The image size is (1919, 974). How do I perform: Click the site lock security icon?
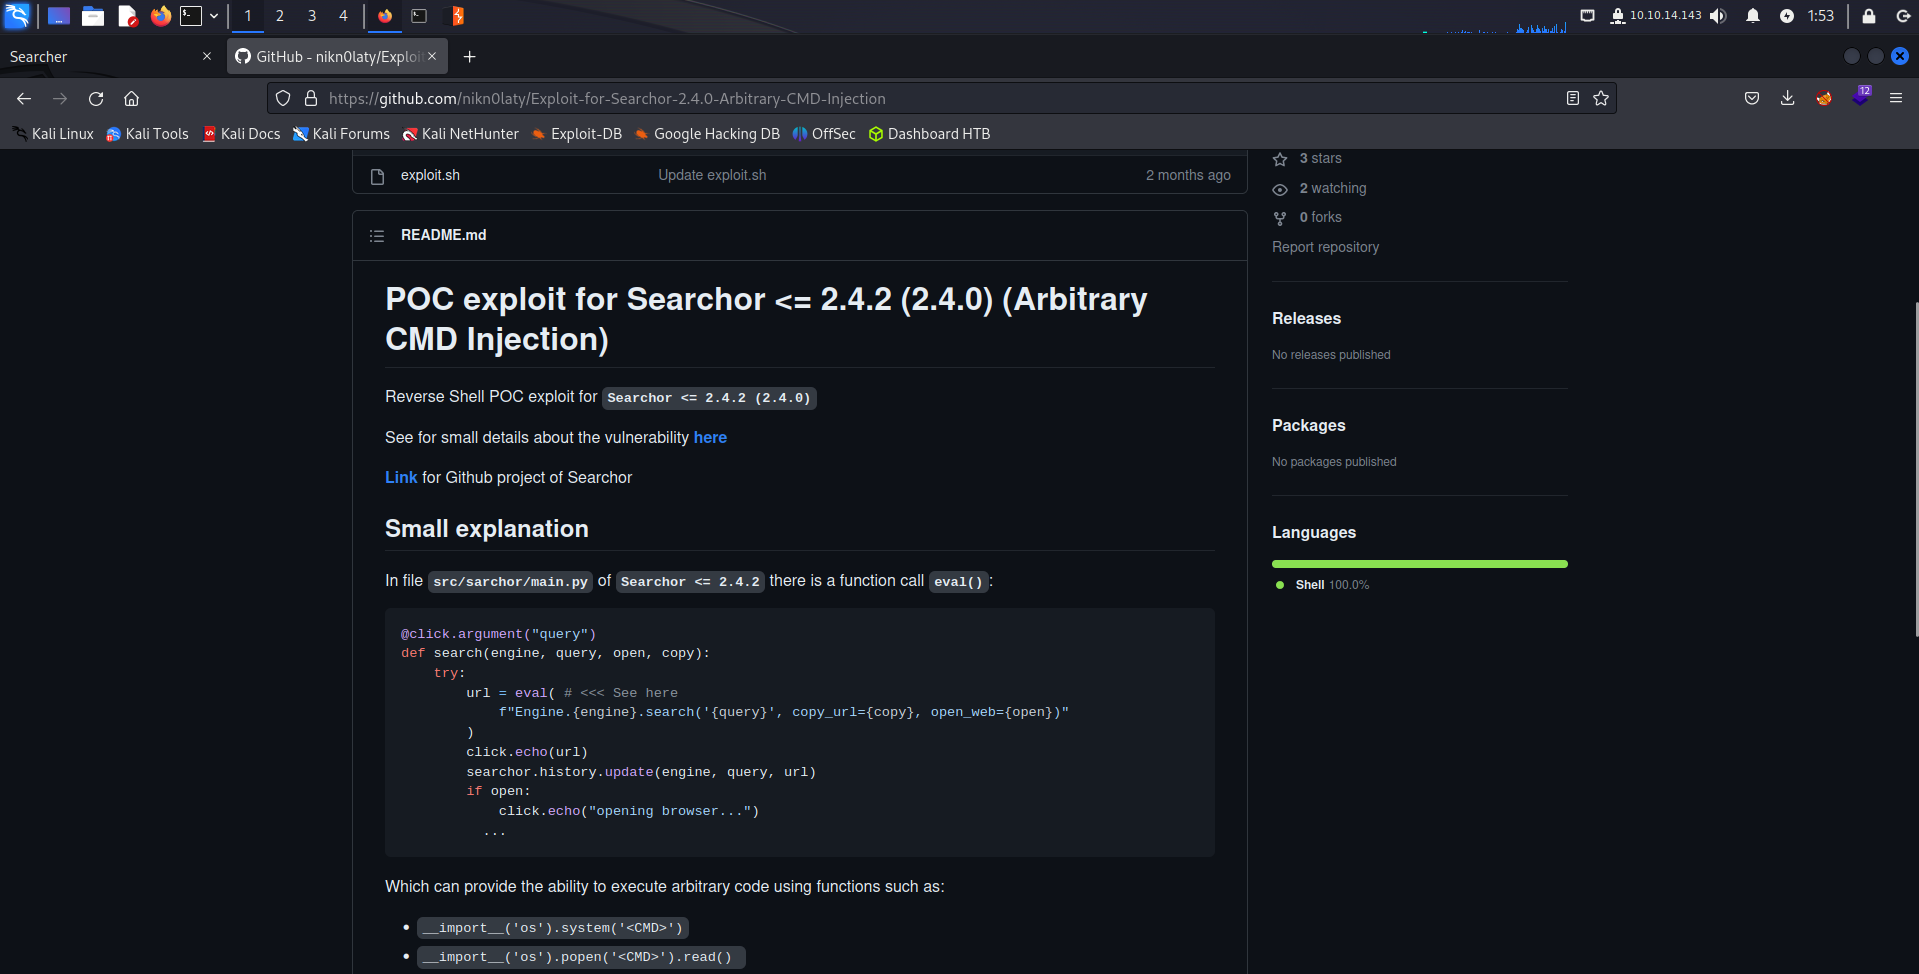[x=311, y=99]
